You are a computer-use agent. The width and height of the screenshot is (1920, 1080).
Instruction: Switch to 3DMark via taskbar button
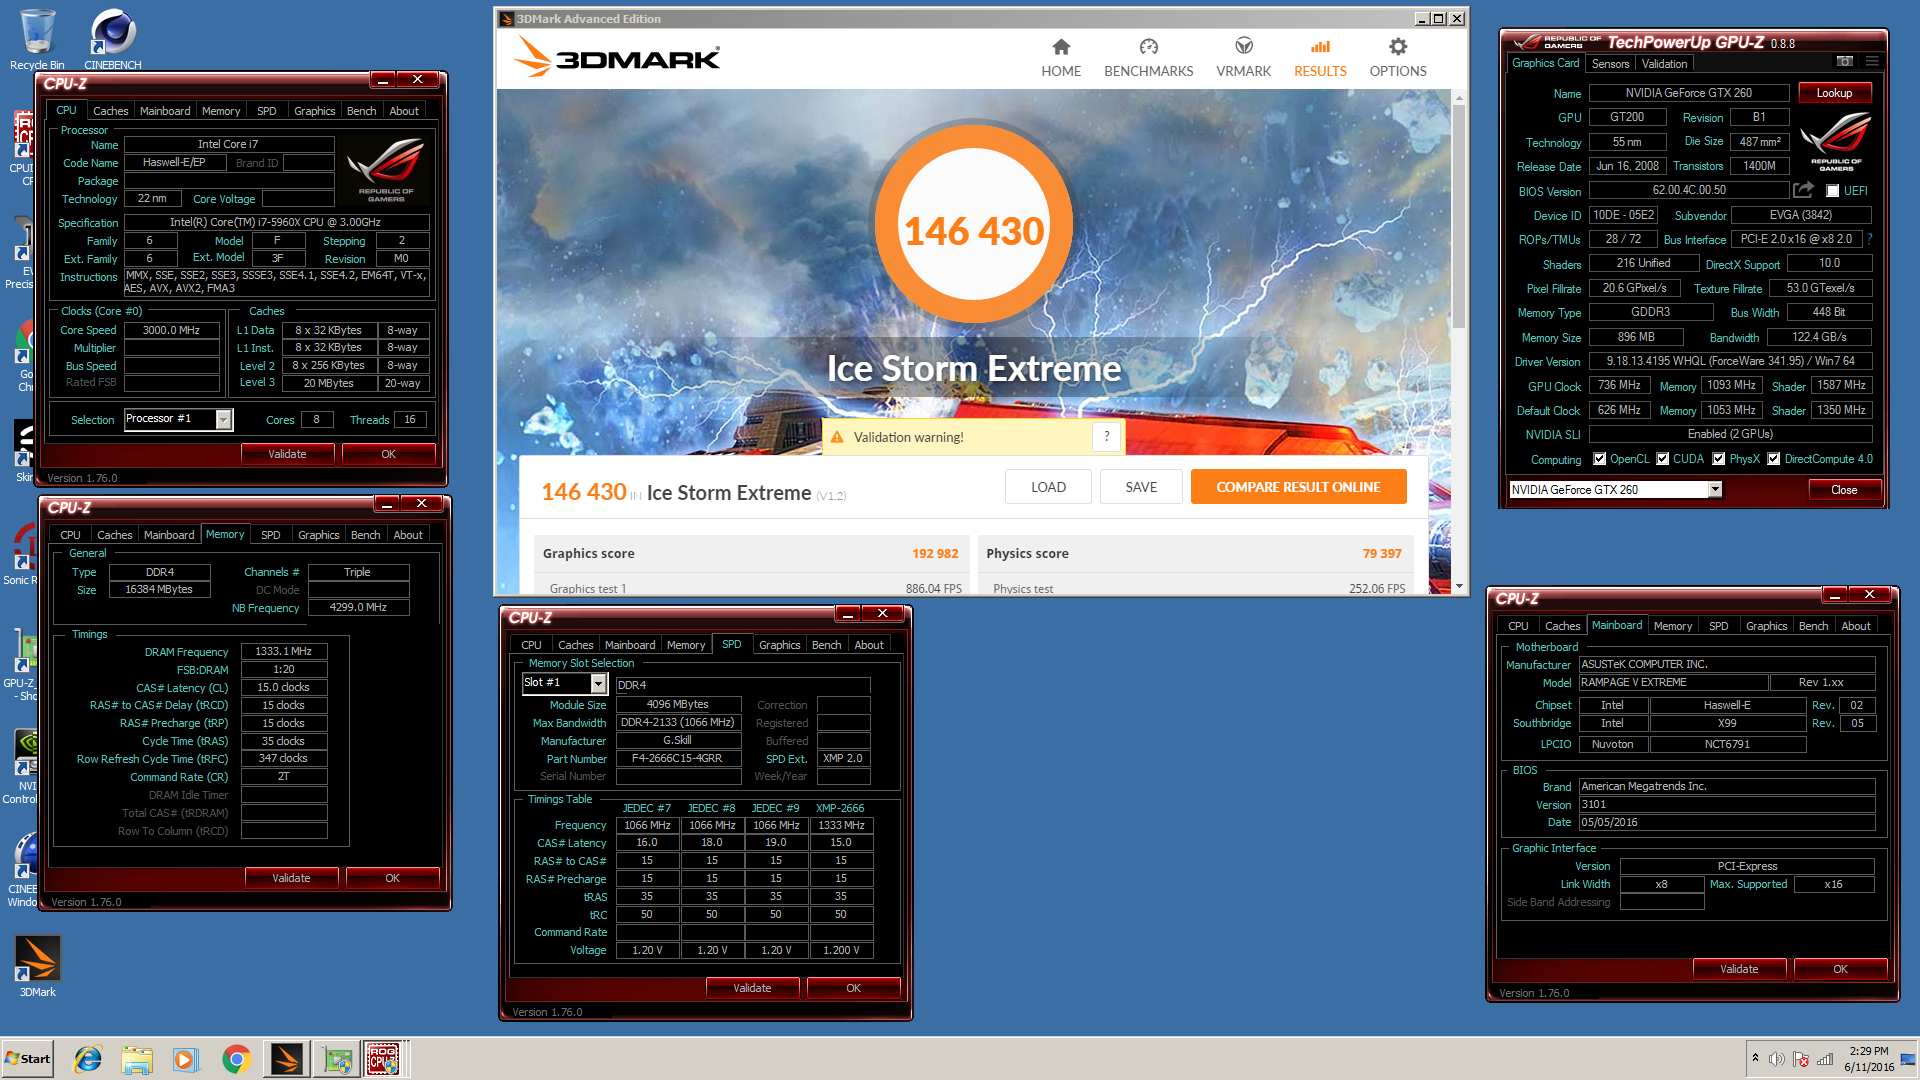(x=286, y=1059)
